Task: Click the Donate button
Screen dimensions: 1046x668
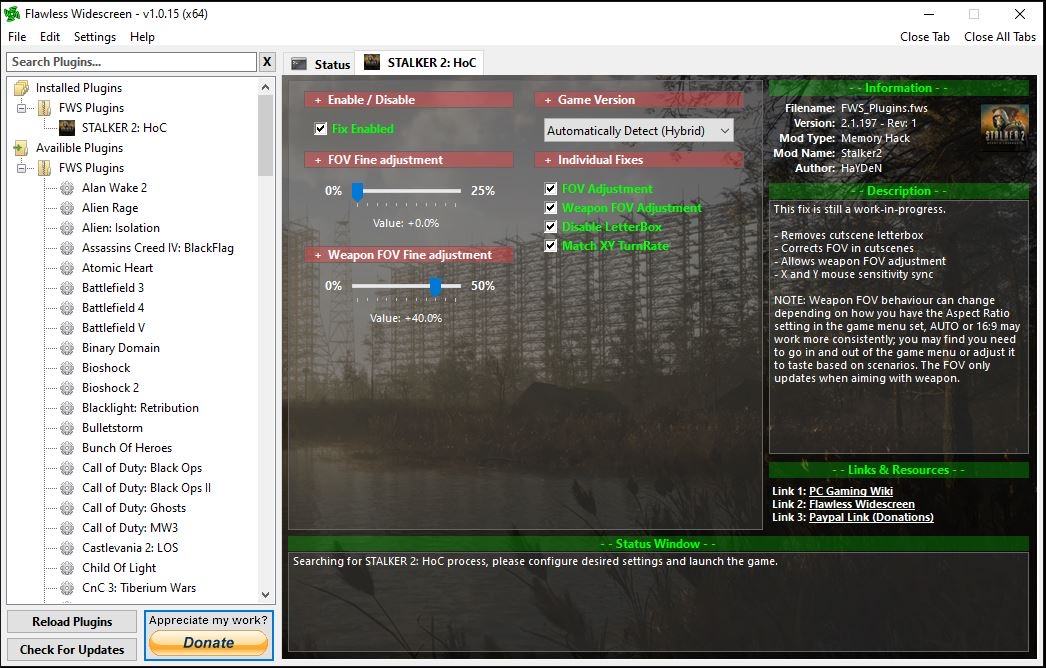Action: [x=209, y=643]
